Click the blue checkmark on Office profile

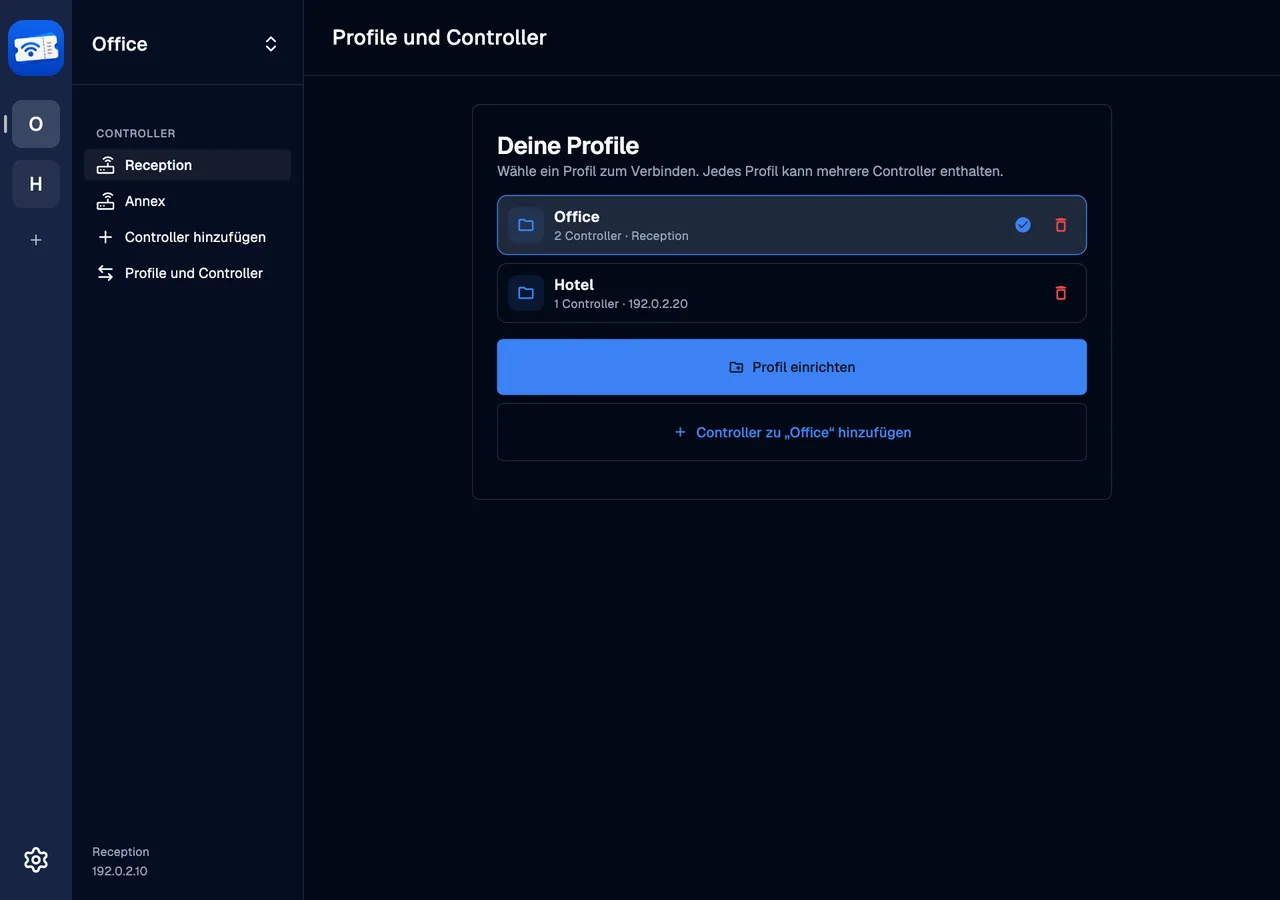[x=1023, y=225]
